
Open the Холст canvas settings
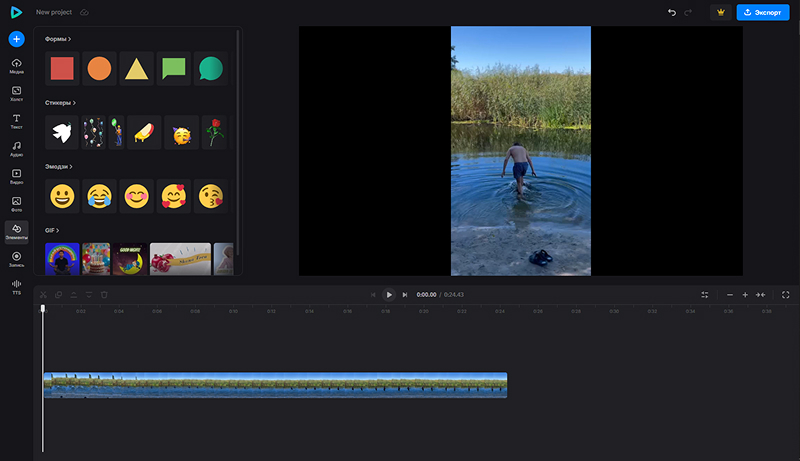16,94
